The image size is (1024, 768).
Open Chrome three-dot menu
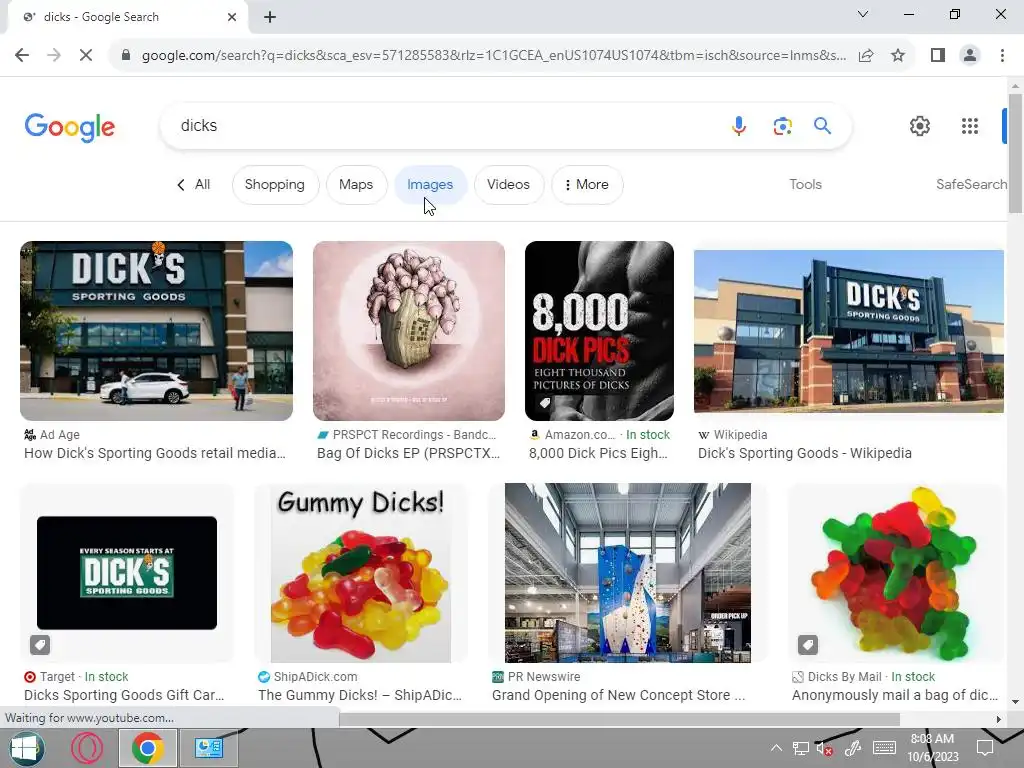[1002, 56]
